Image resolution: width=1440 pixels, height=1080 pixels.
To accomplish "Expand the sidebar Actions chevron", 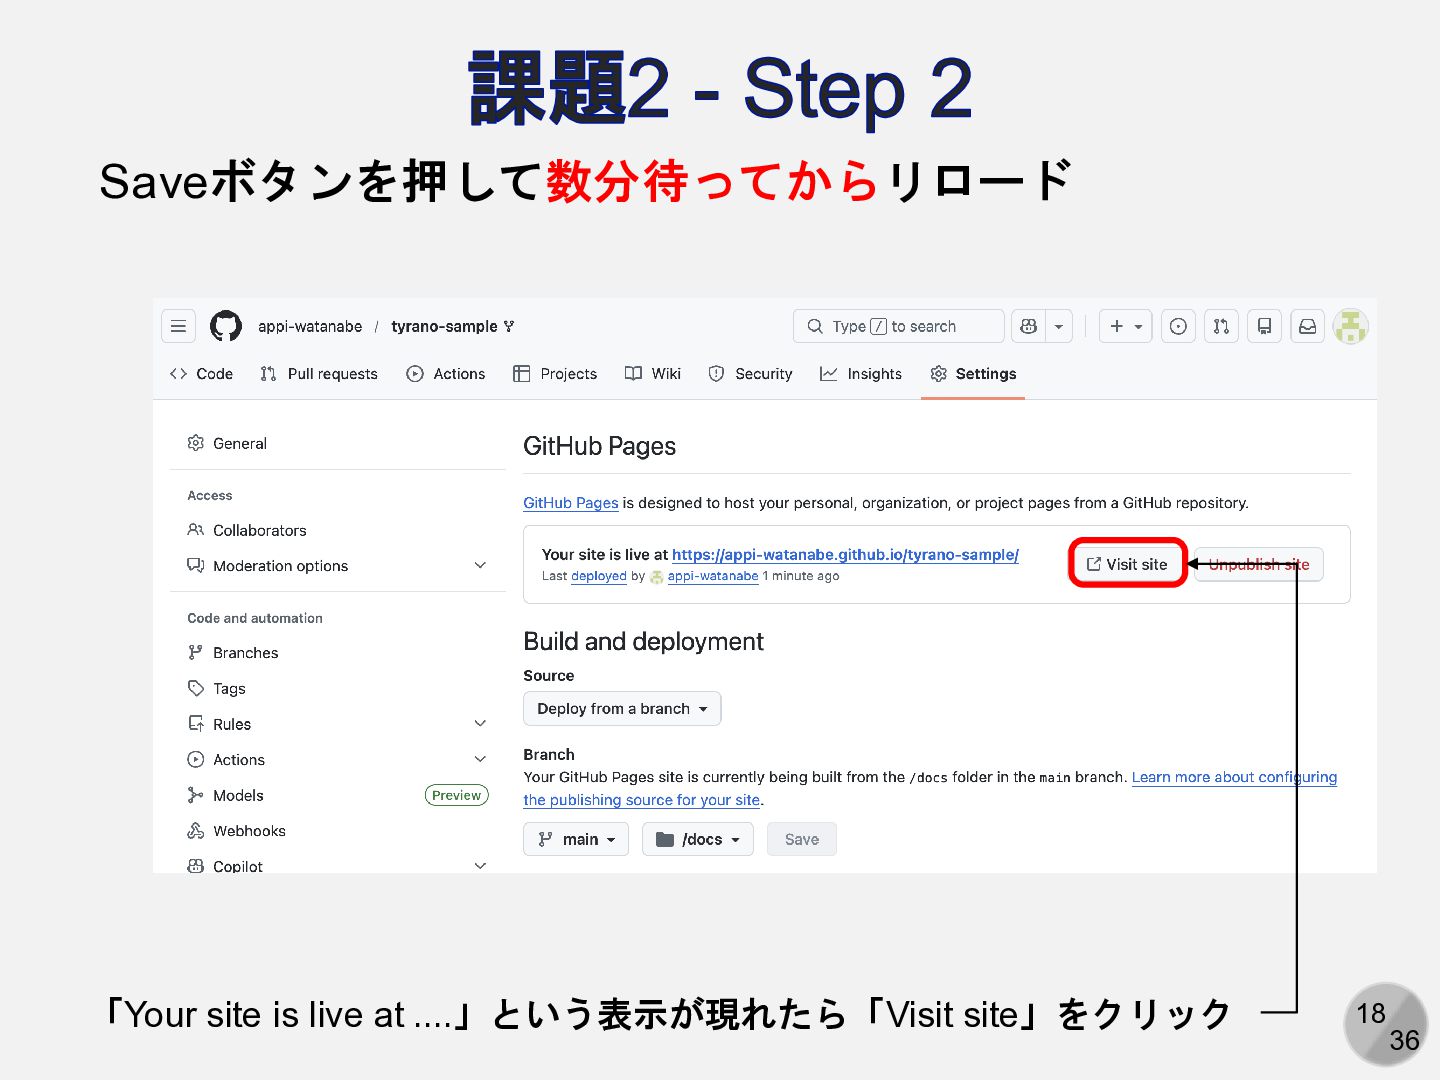I will [x=480, y=760].
